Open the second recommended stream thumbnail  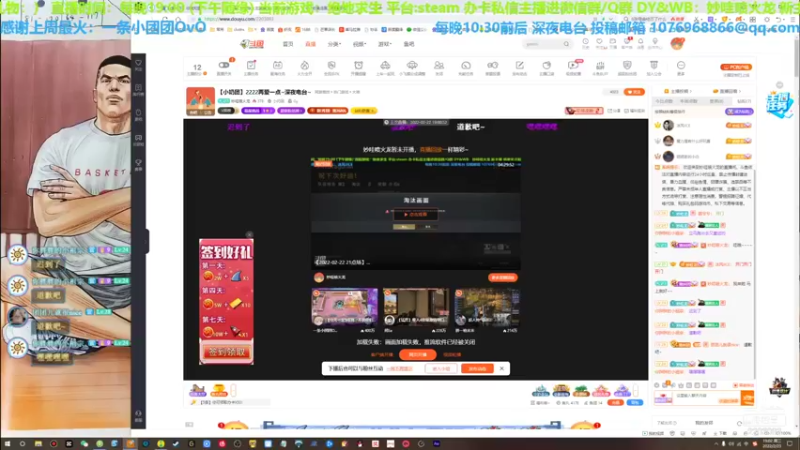click(416, 307)
